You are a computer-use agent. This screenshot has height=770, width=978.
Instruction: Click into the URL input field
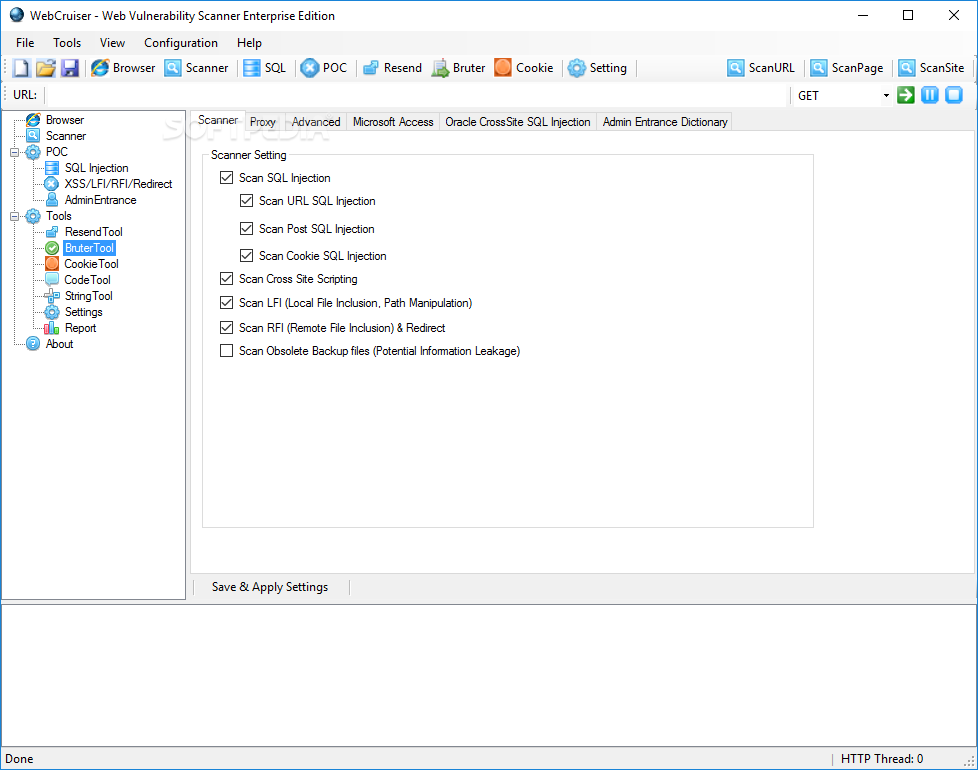(418, 95)
